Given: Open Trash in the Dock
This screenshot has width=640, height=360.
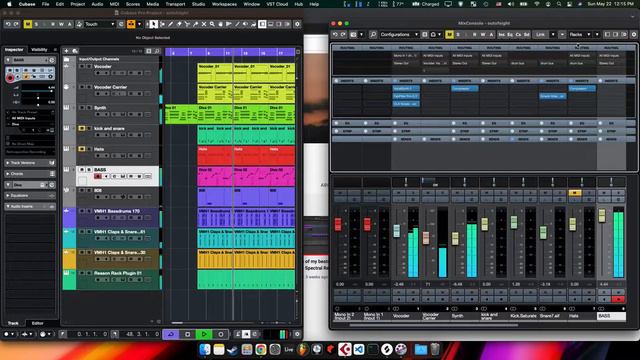Looking at the screenshot, I should 435,349.
